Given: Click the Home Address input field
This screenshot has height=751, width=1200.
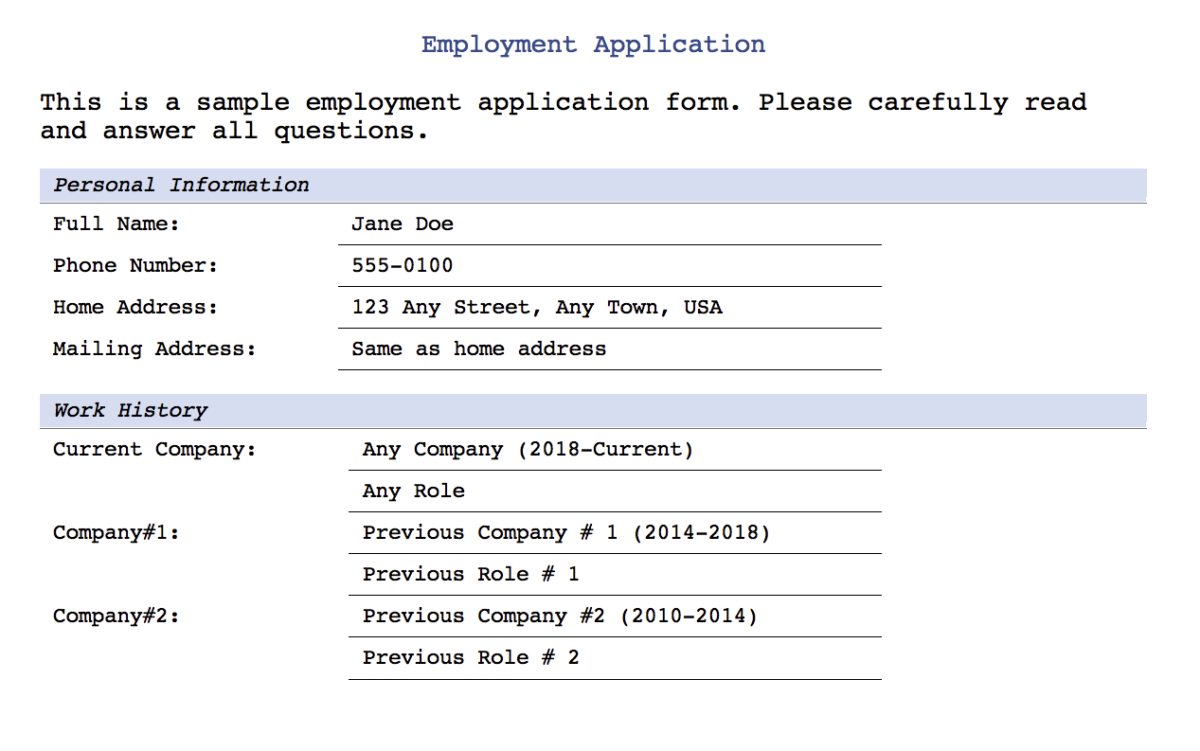Looking at the screenshot, I should (x=610, y=308).
